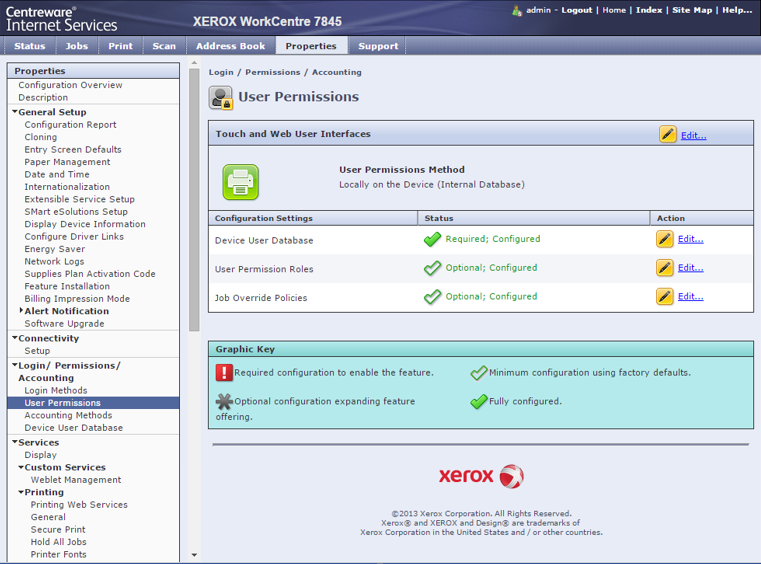Click the Xerox logo in the footer
Viewport: 761px width, 564px height.
(x=480, y=476)
